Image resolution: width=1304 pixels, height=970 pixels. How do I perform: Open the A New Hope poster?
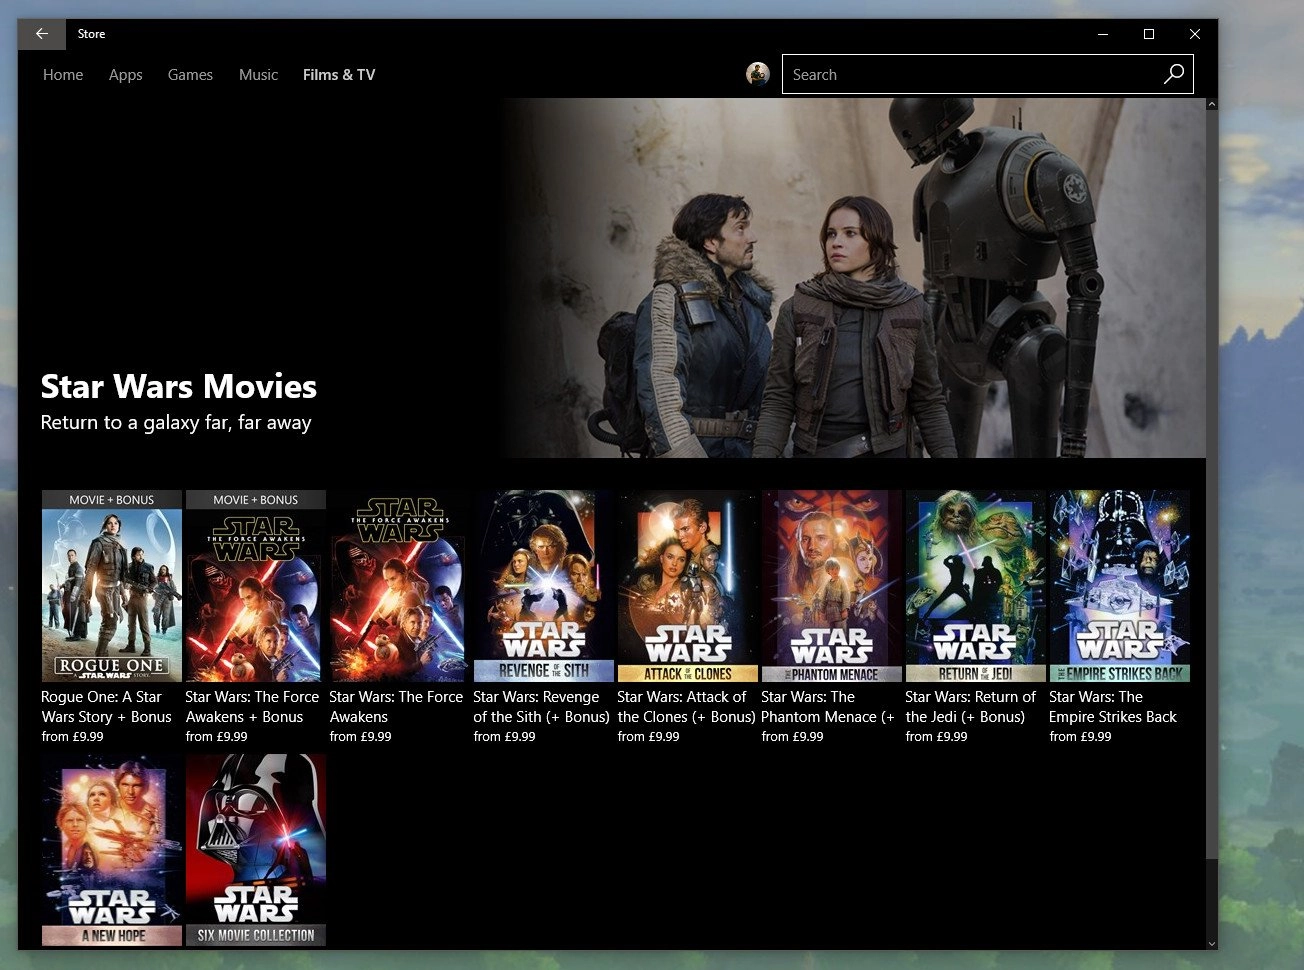click(x=112, y=850)
